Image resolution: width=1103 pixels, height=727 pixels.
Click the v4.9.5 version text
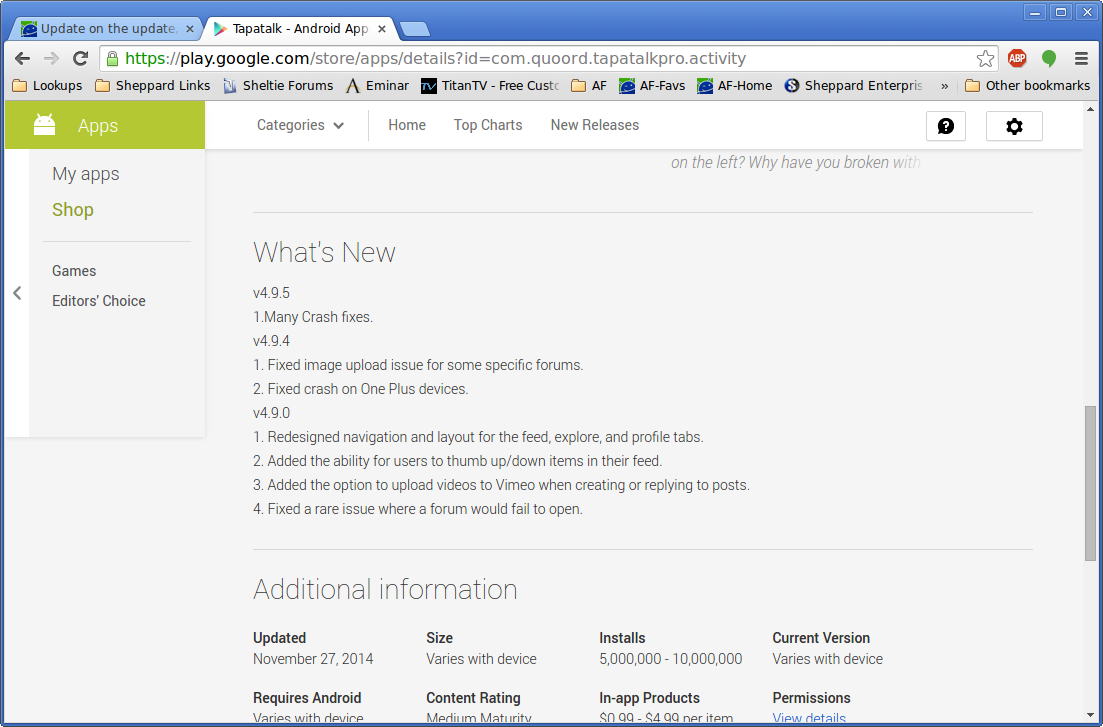[x=272, y=293]
